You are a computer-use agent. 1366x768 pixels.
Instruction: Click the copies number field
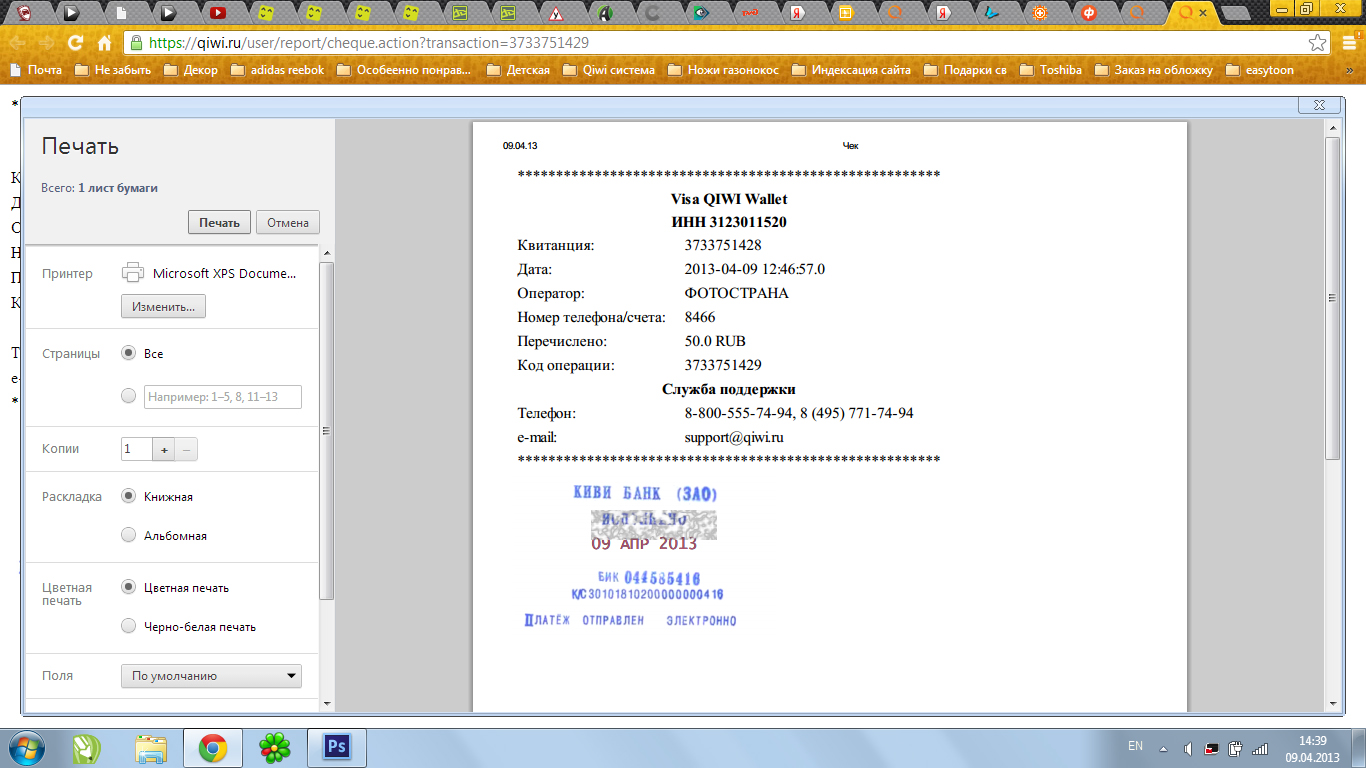point(137,449)
